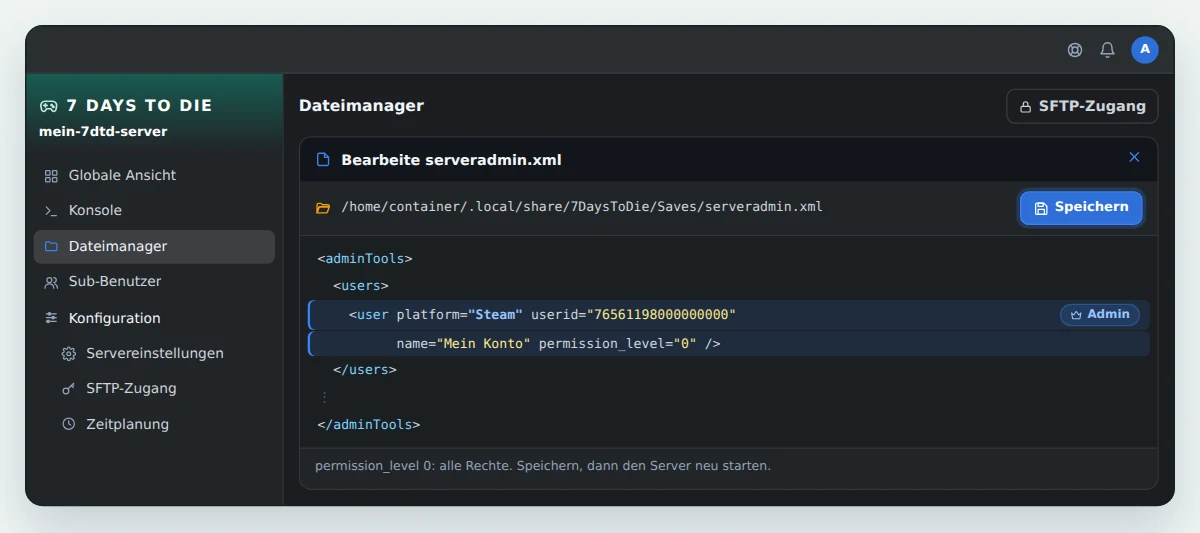
Task: Select Dateimanager menu entry
Action: point(154,247)
